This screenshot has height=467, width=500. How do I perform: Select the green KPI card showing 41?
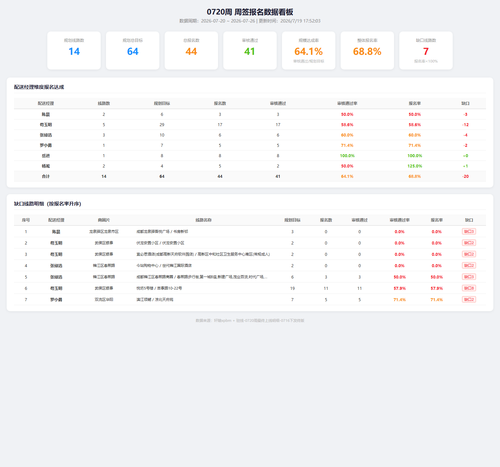(250, 51)
